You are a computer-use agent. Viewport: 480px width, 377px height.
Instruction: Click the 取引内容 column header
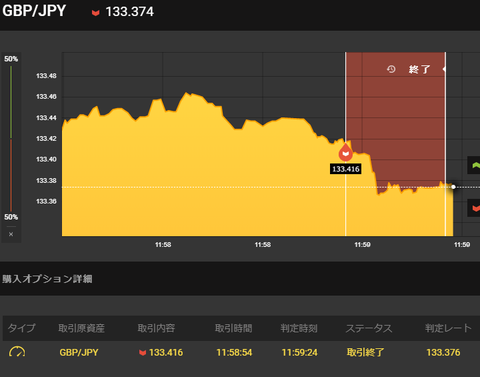pyautogui.click(x=156, y=328)
